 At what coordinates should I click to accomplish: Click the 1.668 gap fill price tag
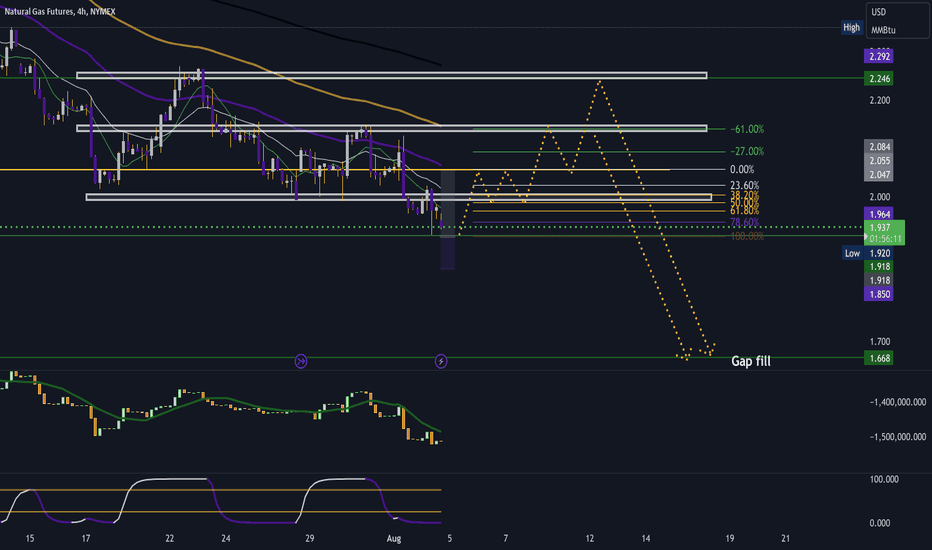click(879, 358)
